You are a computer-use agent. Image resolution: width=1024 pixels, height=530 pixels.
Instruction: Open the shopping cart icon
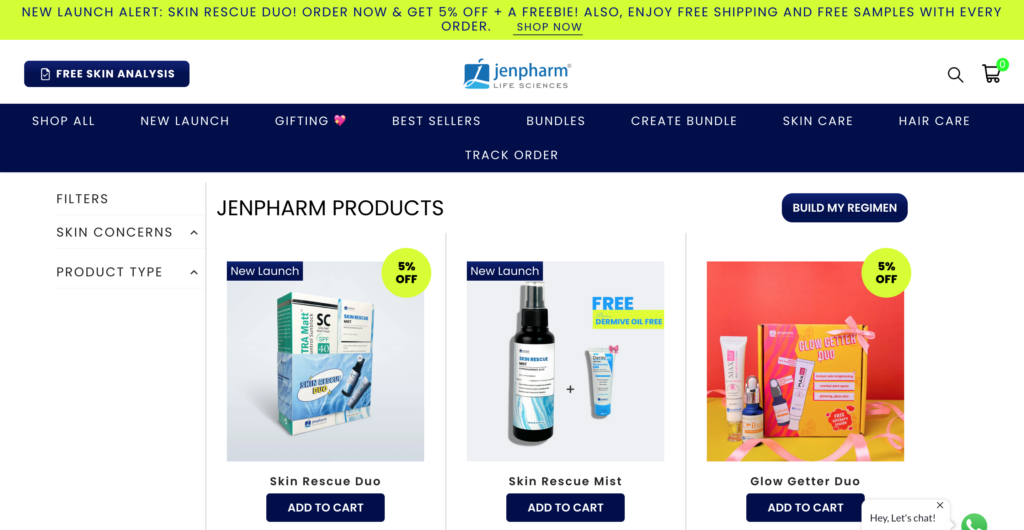click(991, 74)
